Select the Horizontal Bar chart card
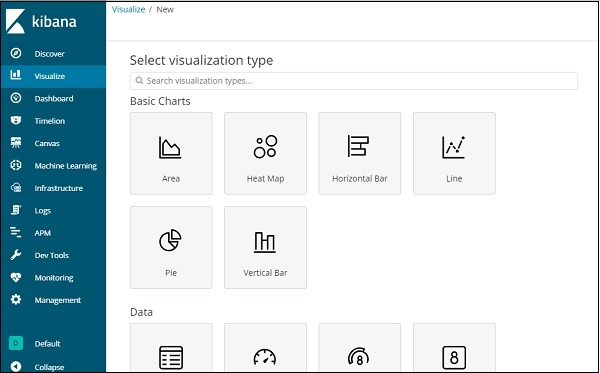Viewport: 600px width, 373px height. click(360, 153)
